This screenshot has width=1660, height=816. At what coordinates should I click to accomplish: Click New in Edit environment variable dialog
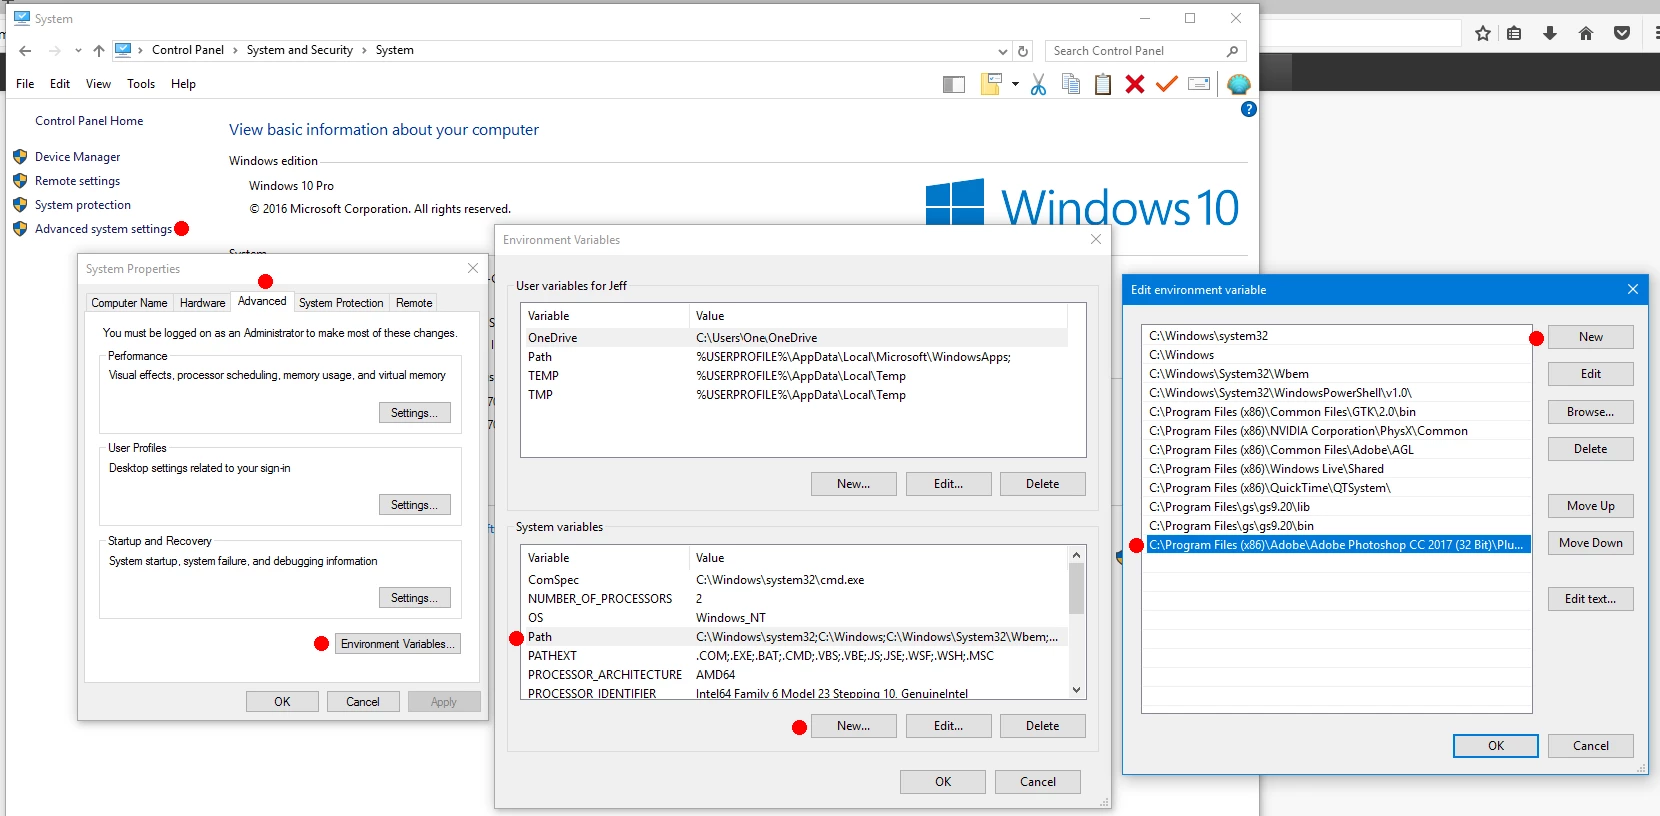1590,337
